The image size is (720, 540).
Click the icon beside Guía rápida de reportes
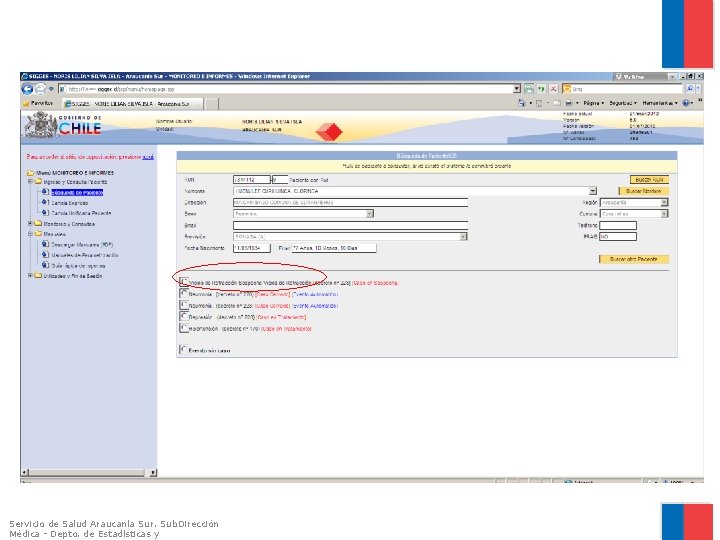(x=45, y=265)
